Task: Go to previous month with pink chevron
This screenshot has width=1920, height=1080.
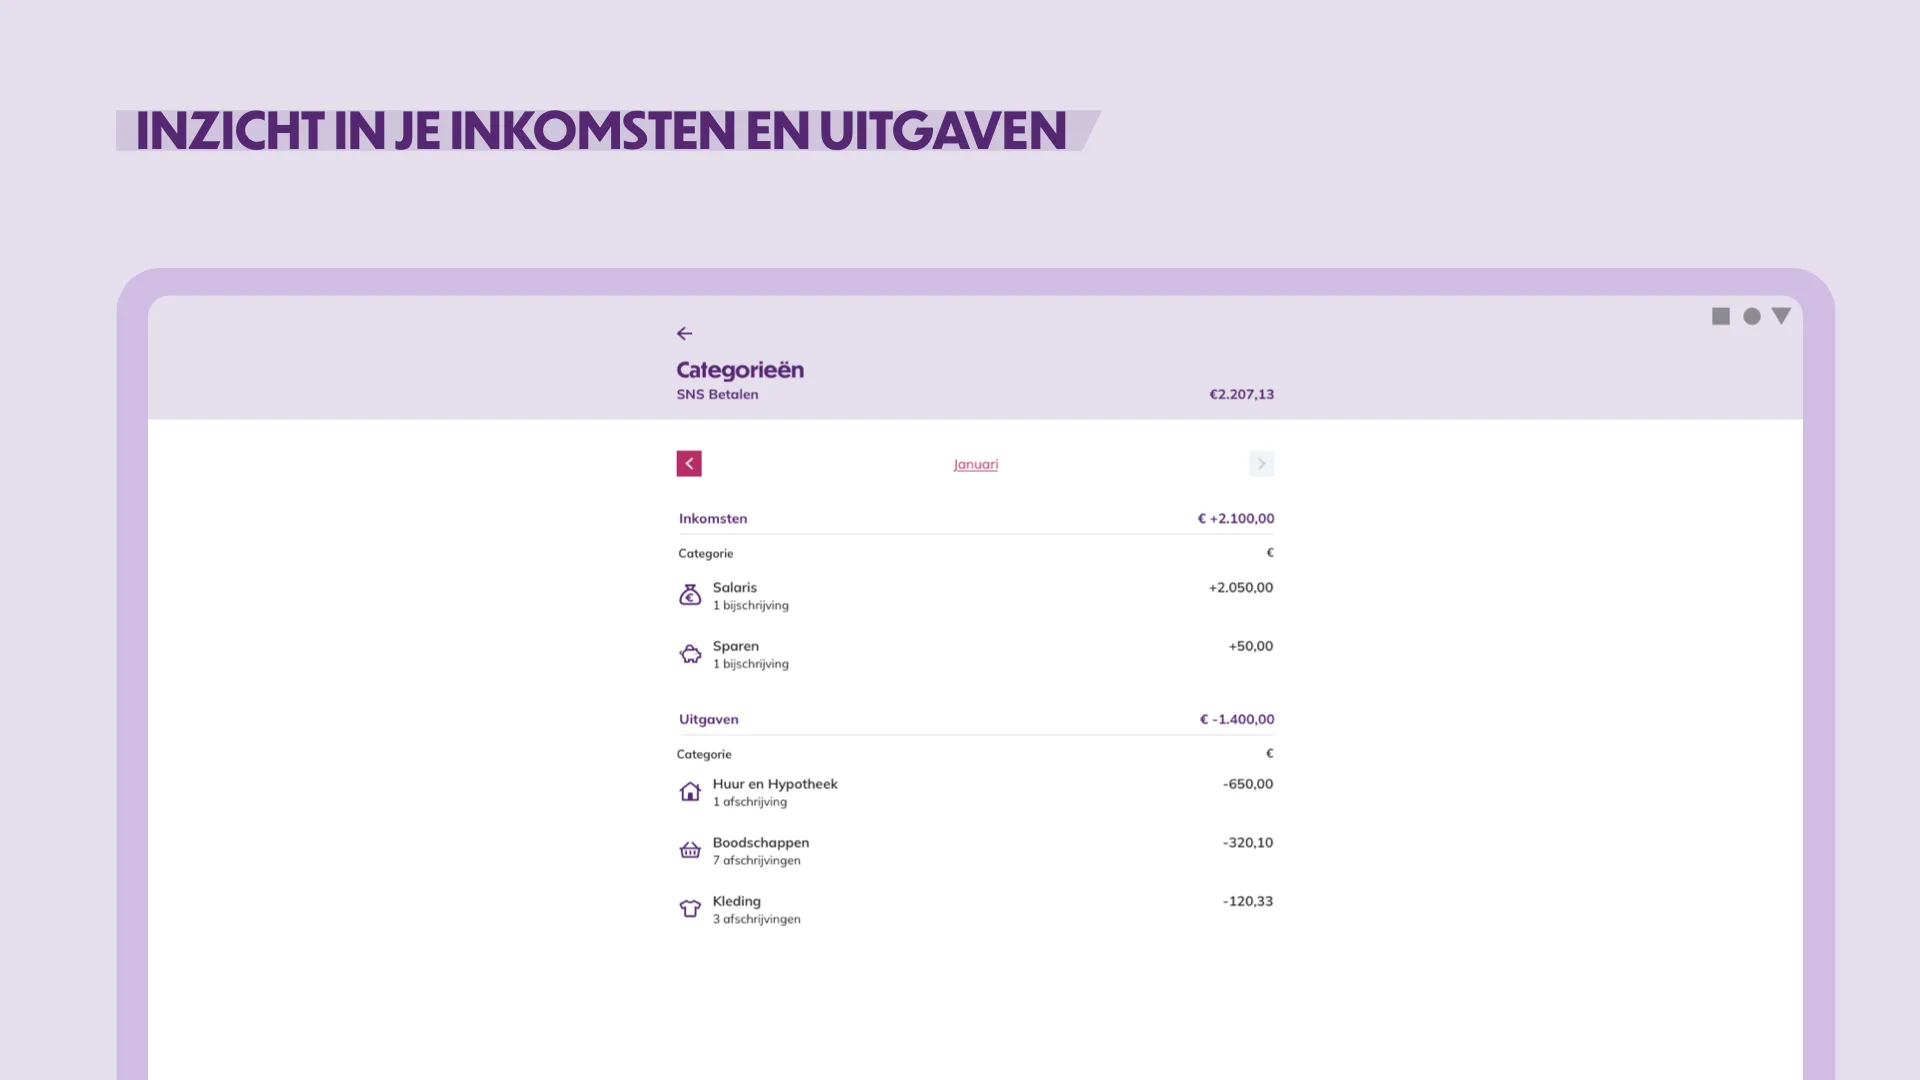Action: [689, 464]
